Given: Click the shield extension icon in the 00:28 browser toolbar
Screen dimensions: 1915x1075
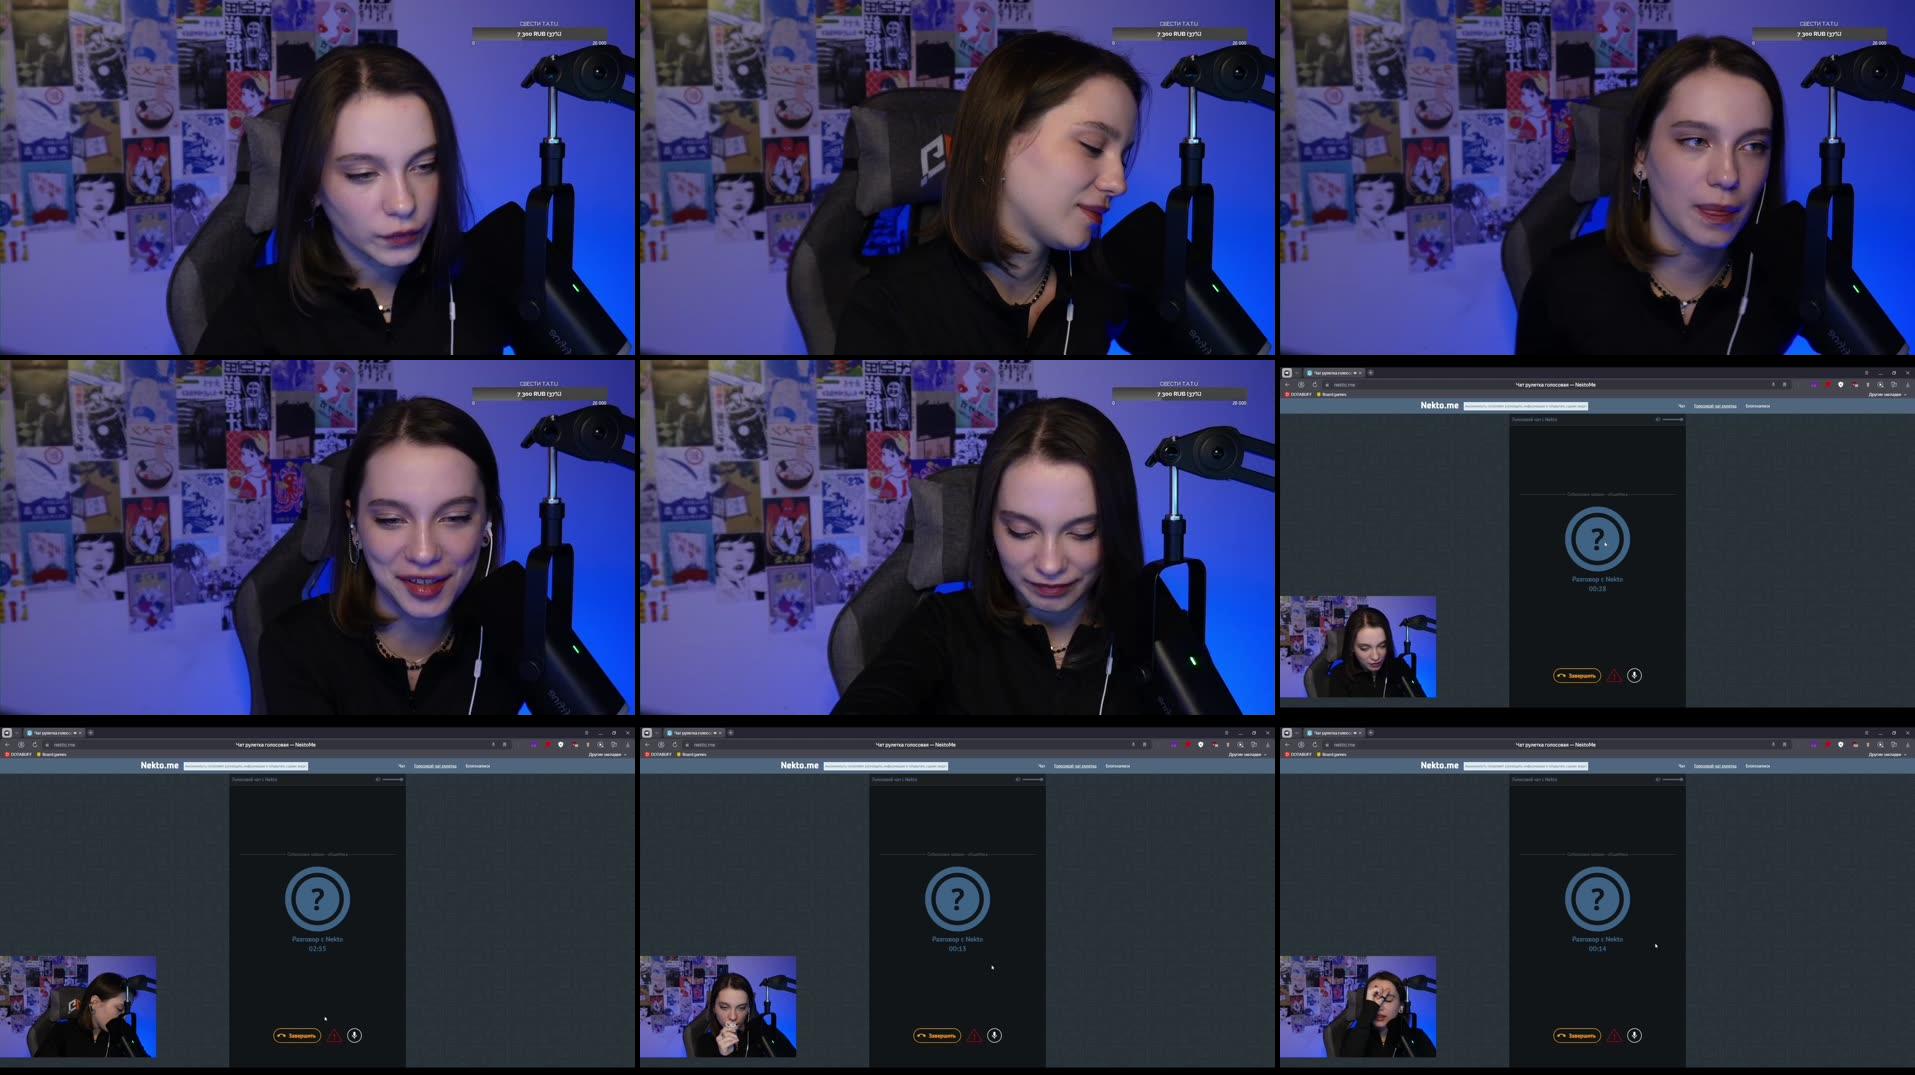Looking at the screenshot, I should [1840, 384].
